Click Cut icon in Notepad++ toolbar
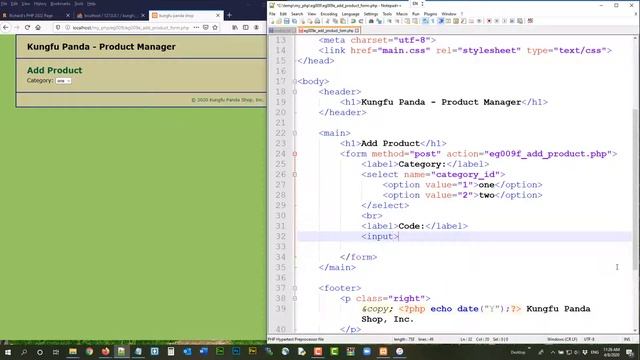 tap(327, 21)
